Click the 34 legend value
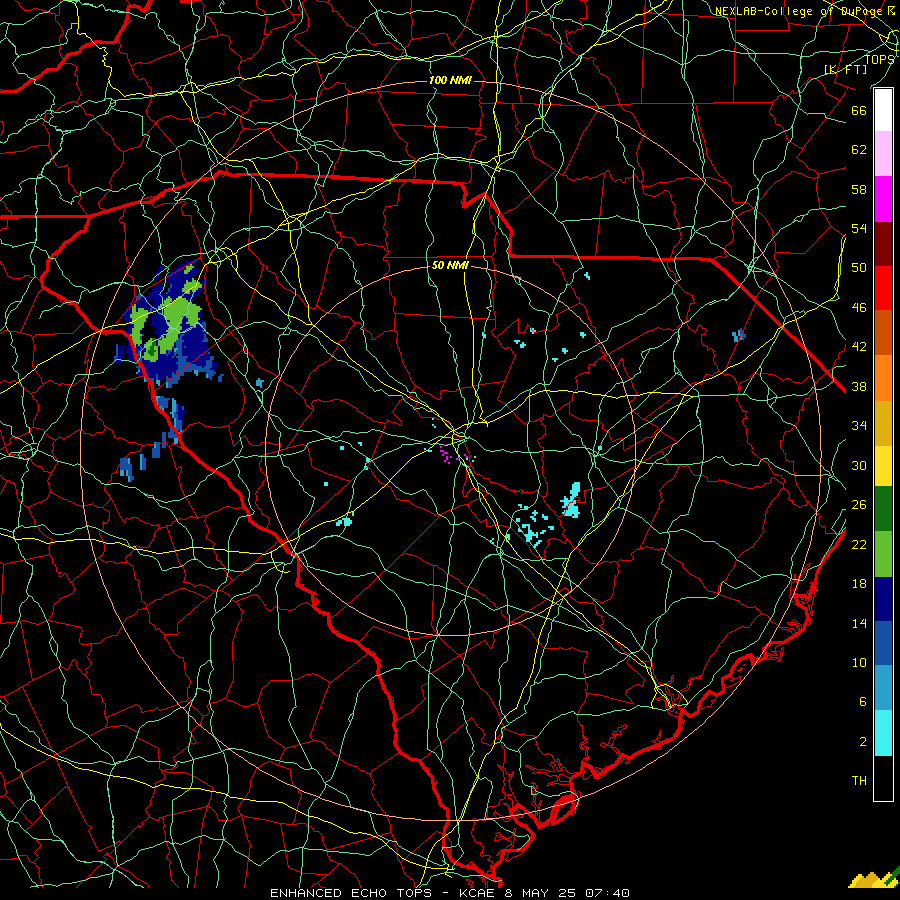The height and width of the screenshot is (900, 900). 859,426
